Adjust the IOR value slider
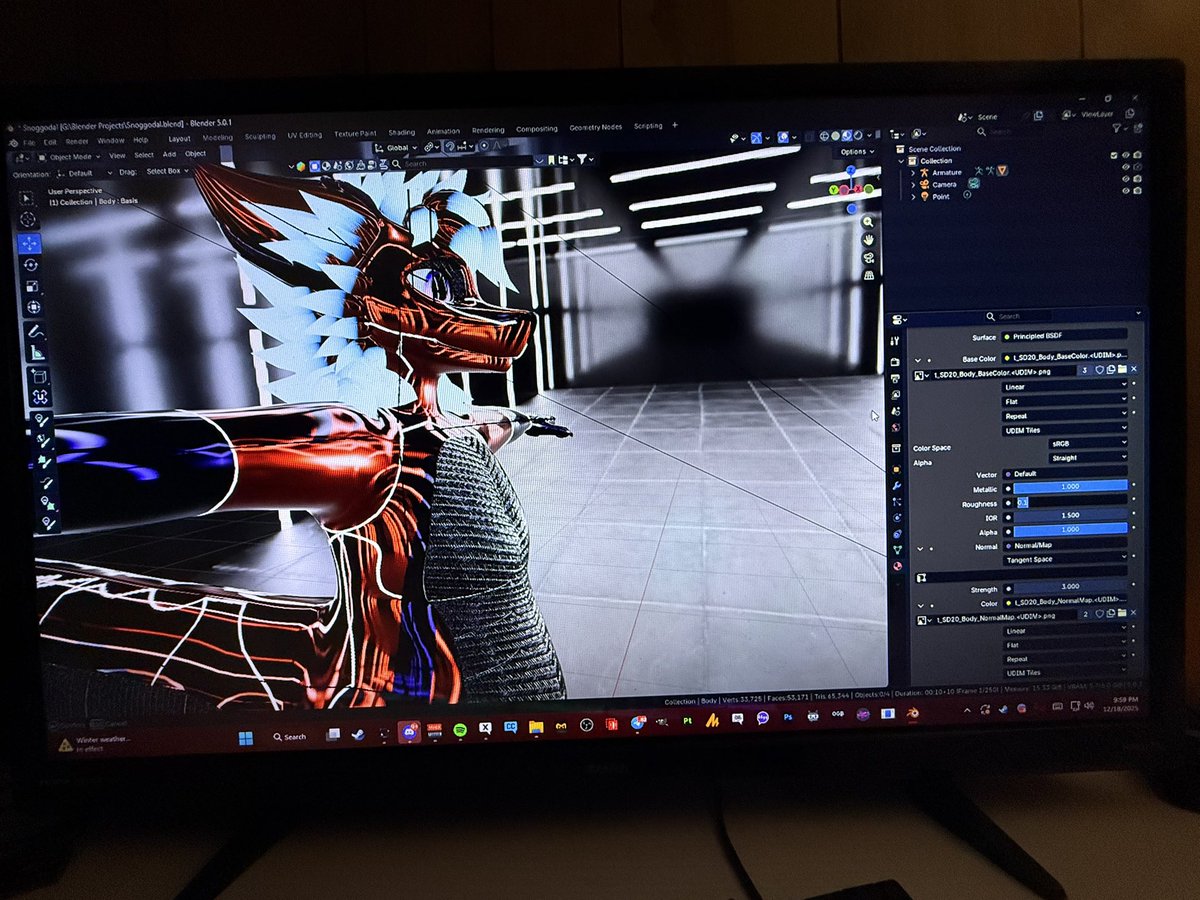1200x900 pixels. click(x=1070, y=515)
